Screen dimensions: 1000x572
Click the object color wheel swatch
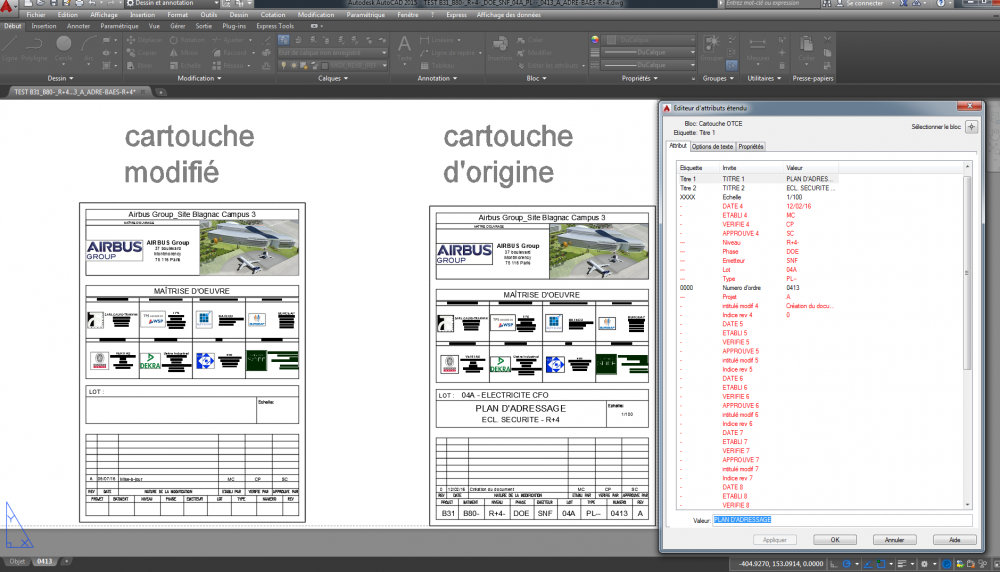point(595,40)
